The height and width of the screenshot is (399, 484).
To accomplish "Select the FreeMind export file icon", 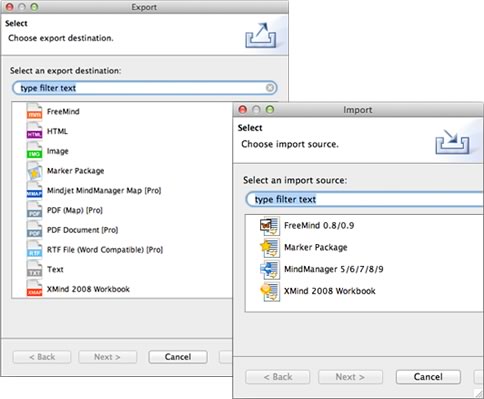I will pos(34,112).
